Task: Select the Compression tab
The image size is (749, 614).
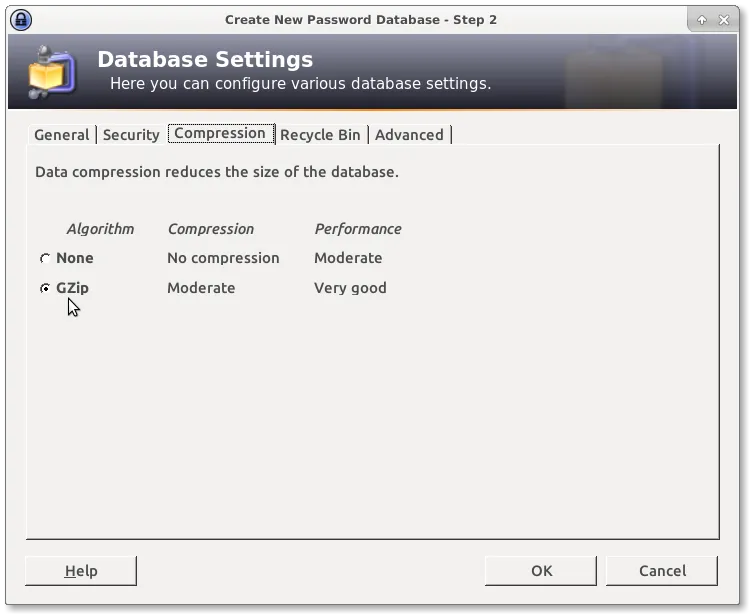Action: click(220, 133)
